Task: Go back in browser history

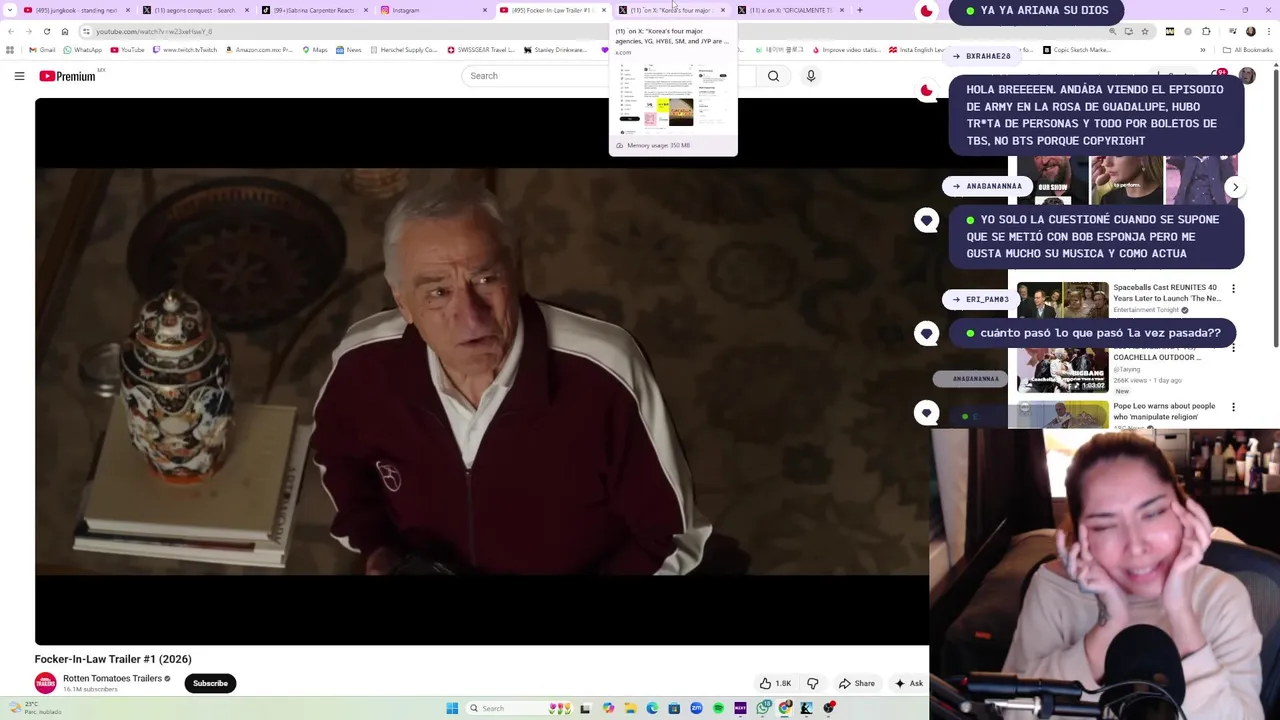Action: coord(11,31)
